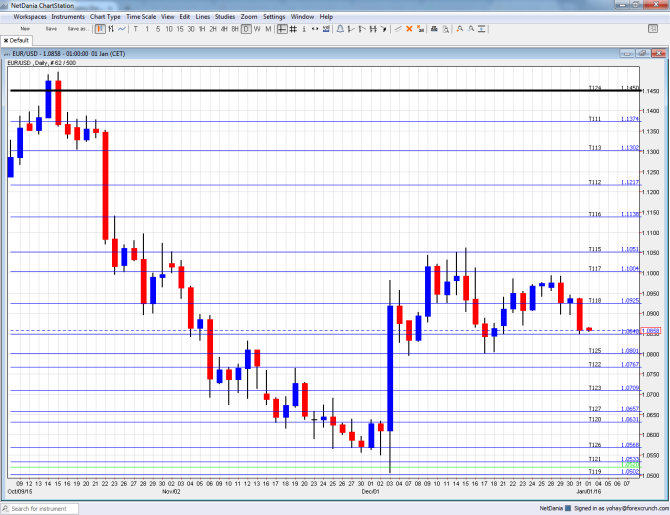Open the View menu
Image resolution: width=670 pixels, height=515 pixels.
(168, 17)
